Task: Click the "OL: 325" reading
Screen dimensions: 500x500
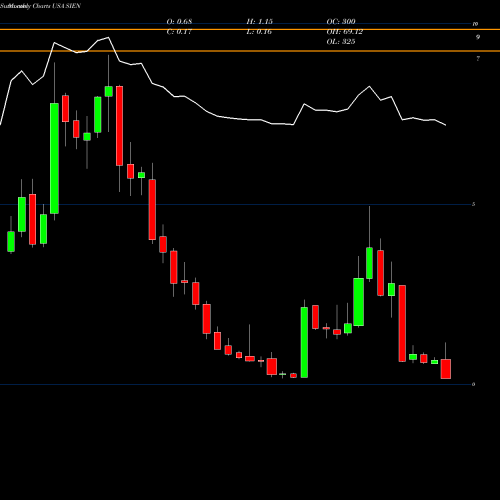Action: 341,42
